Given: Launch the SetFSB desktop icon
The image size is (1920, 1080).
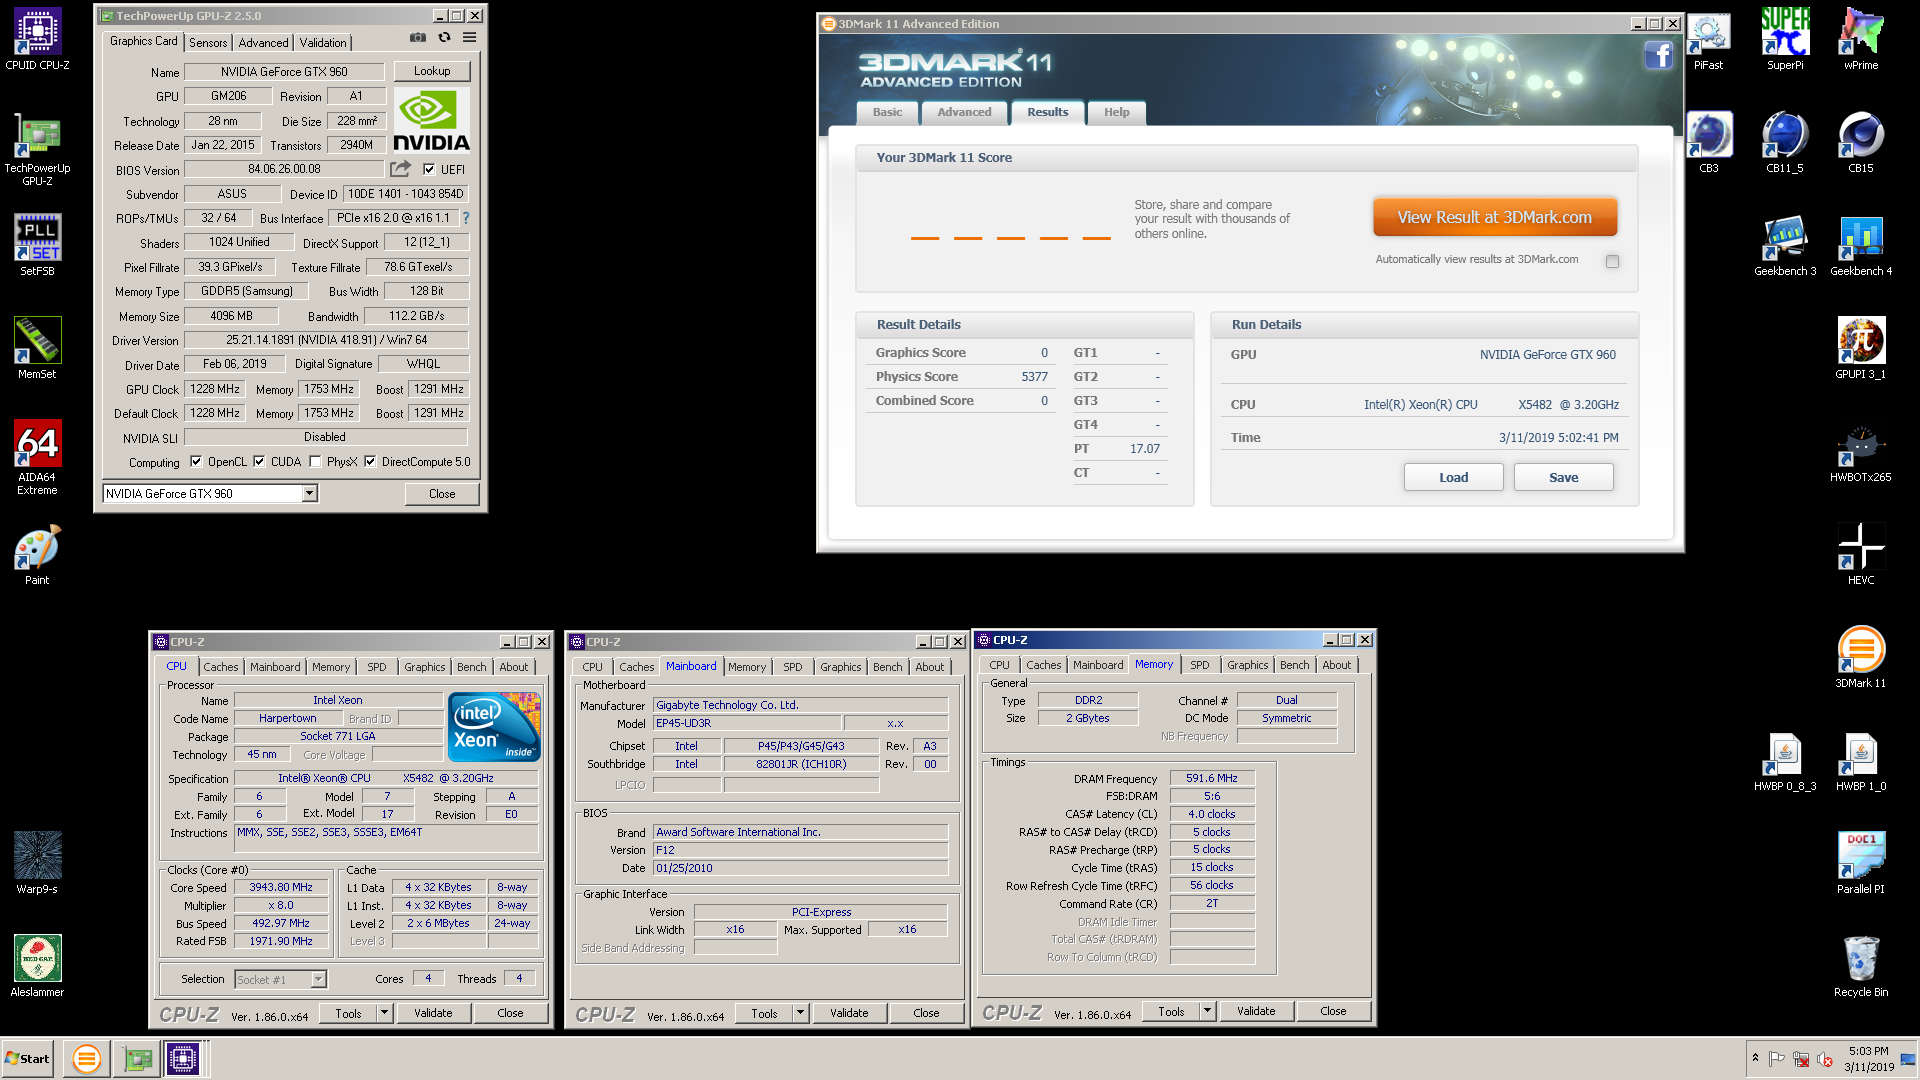Looking at the screenshot, I should point(37,245).
